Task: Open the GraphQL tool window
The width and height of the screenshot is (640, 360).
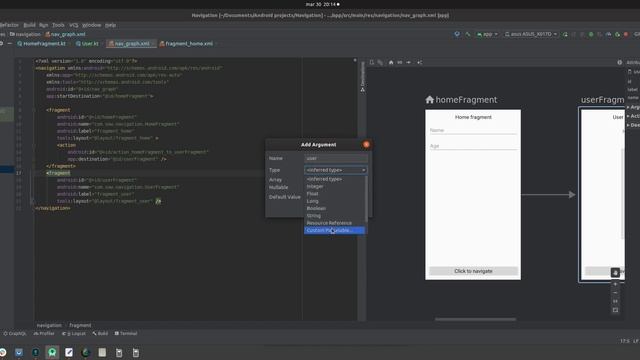Action: click(x=15, y=333)
